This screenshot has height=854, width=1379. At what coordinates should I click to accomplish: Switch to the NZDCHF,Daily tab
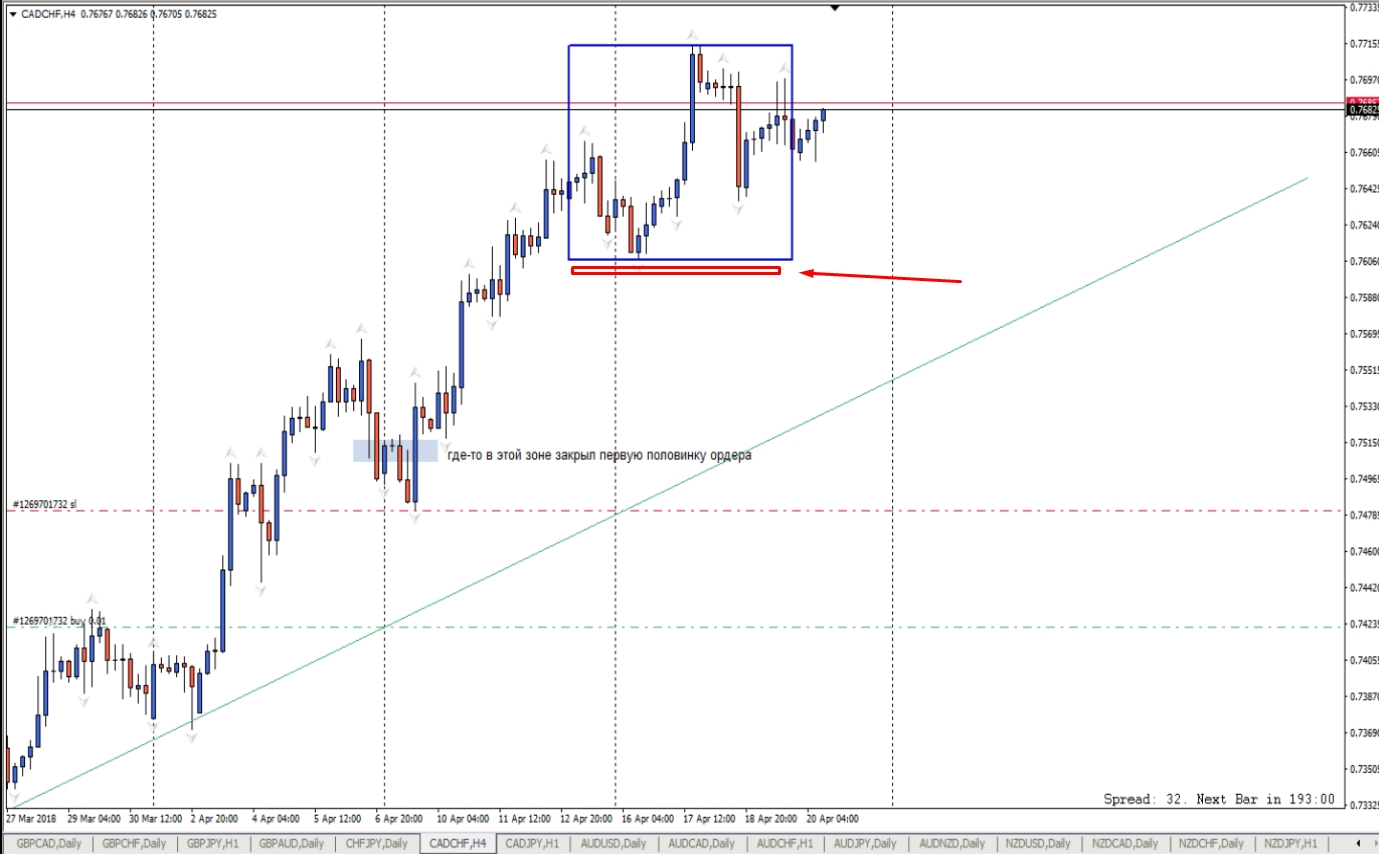(1211, 843)
